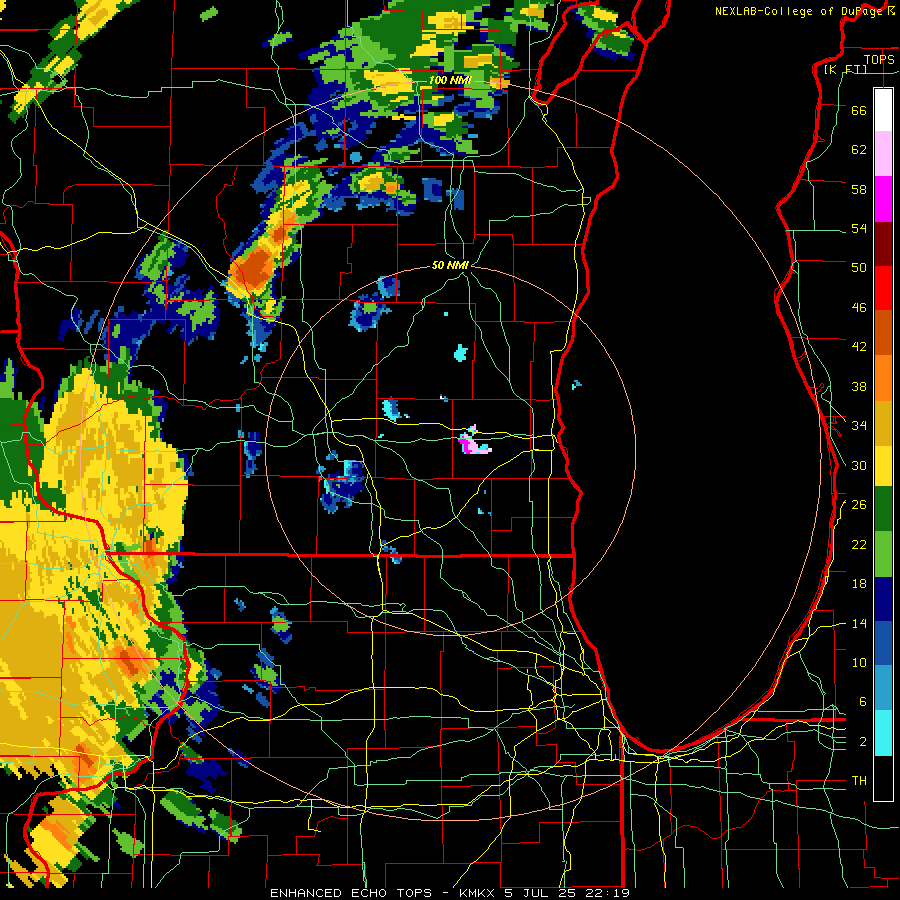Select the light pink legend swatch
This screenshot has height=900, width=900.
pos(883,153)
